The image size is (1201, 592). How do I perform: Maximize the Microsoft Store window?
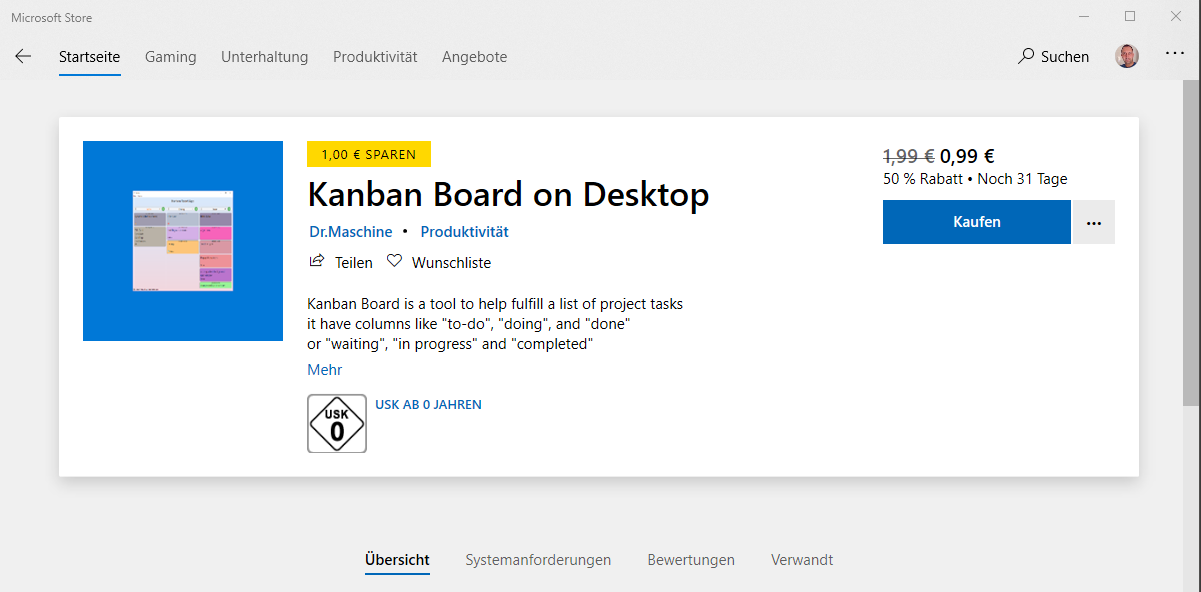[1130, 16]
